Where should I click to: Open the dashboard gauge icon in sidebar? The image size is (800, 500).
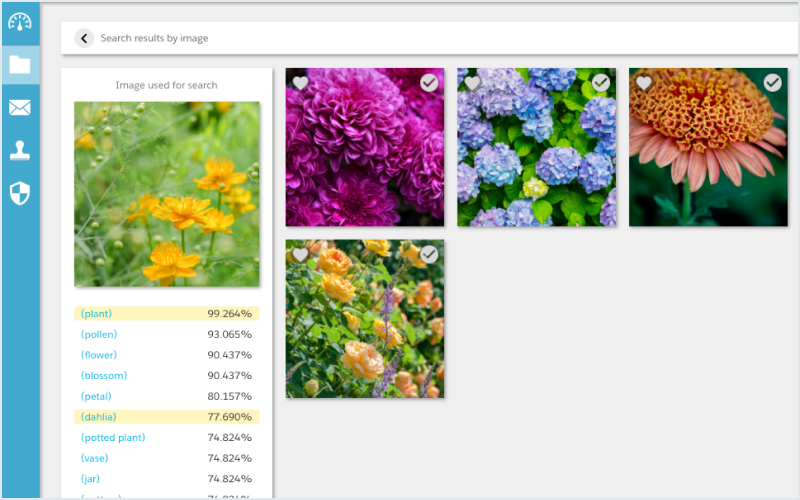click(x=20, y=22)
